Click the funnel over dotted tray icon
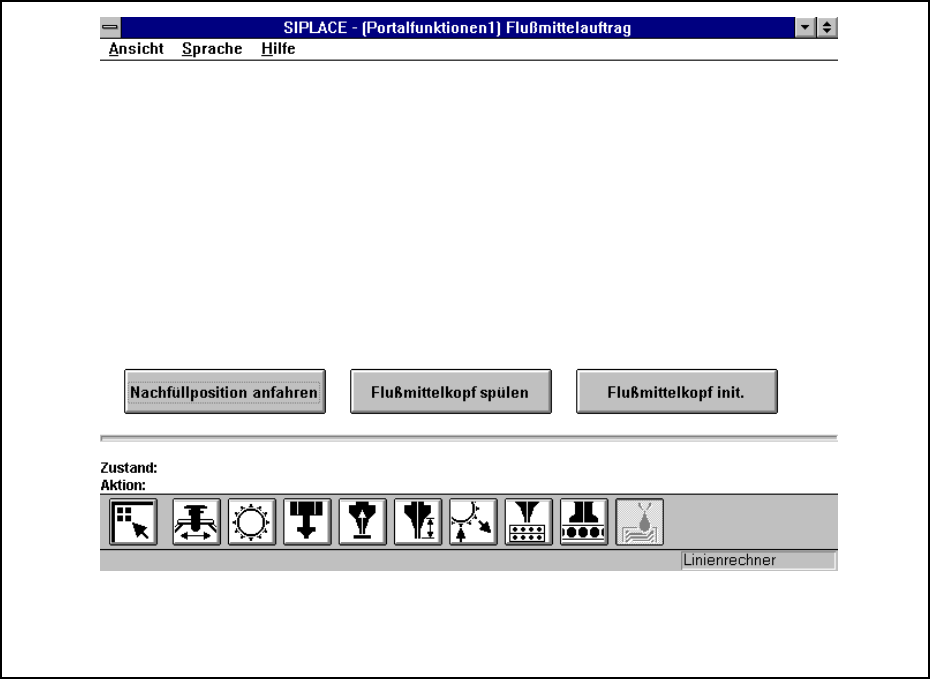930x679 pixels. (529, 522)
